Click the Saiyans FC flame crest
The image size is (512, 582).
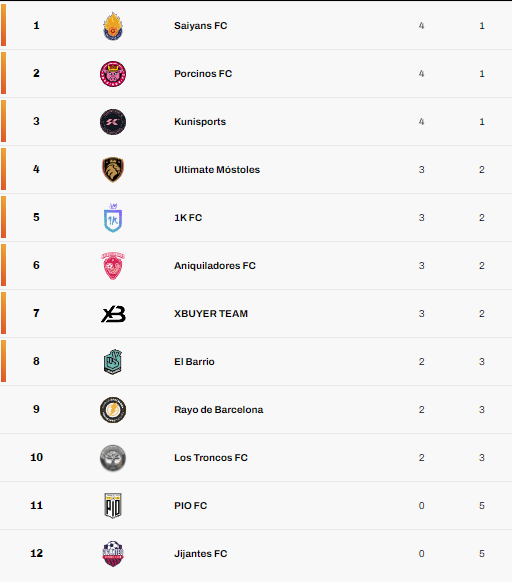tap(113, 26)
